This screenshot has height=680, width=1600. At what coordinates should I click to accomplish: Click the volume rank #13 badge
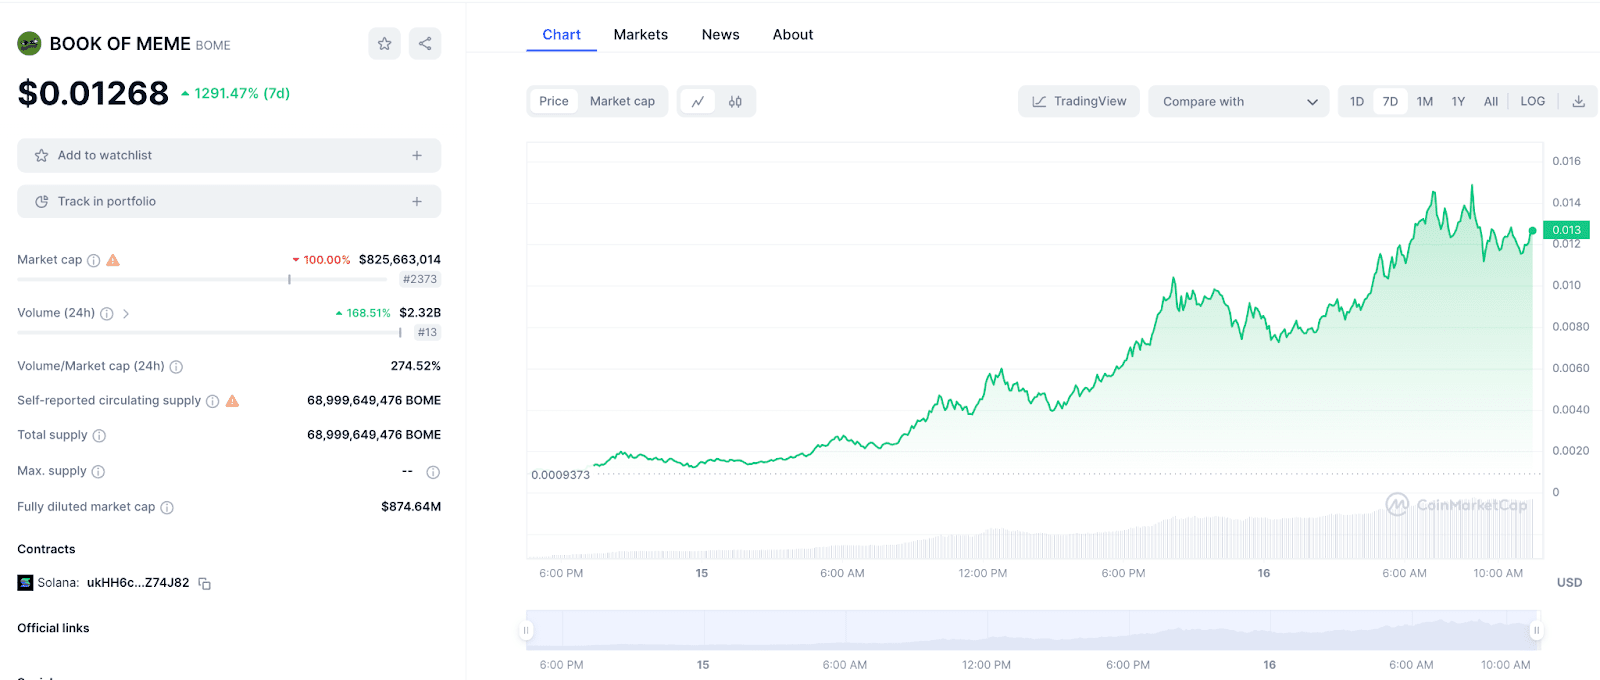point(427,332)
